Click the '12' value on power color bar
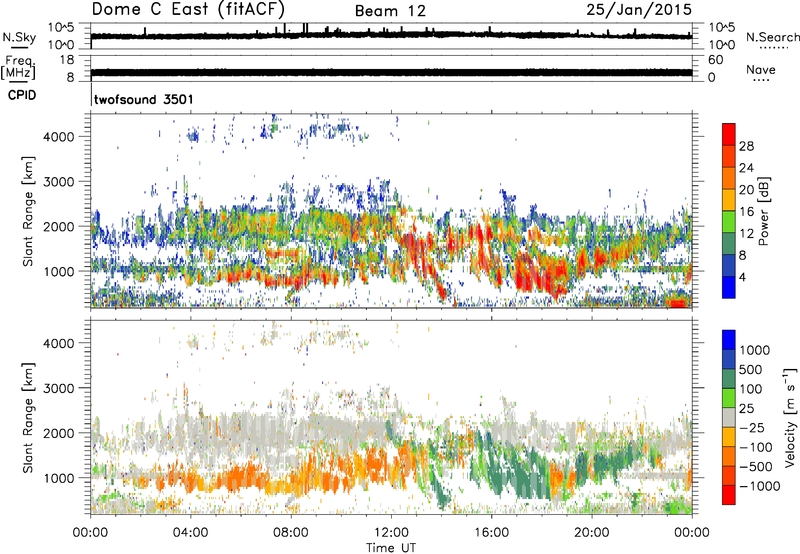 pyautogui.click(x=746, y=234)
